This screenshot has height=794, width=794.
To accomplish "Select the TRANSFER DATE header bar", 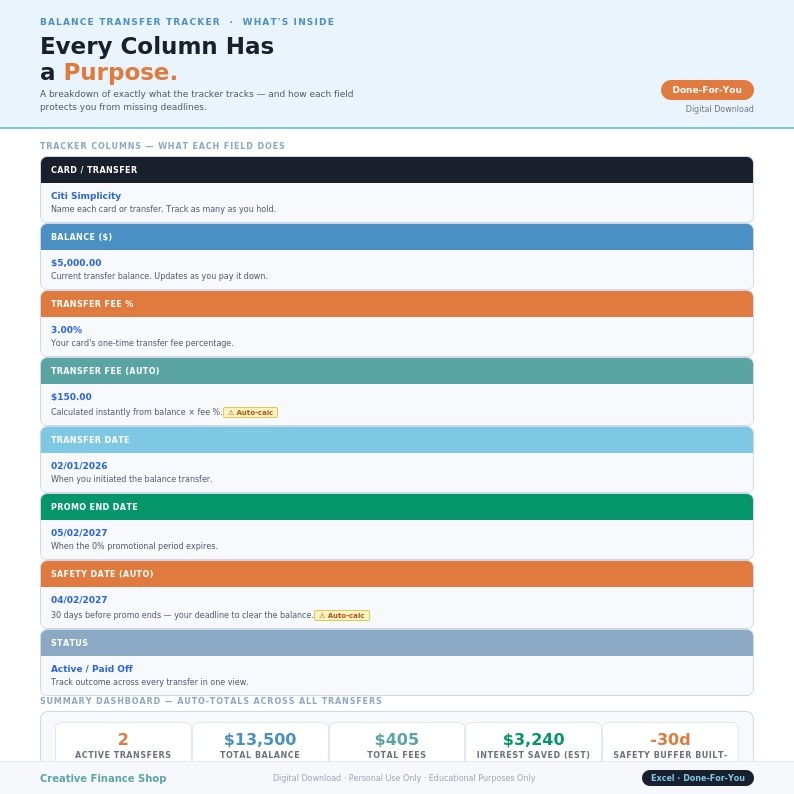I will [396, 440].
